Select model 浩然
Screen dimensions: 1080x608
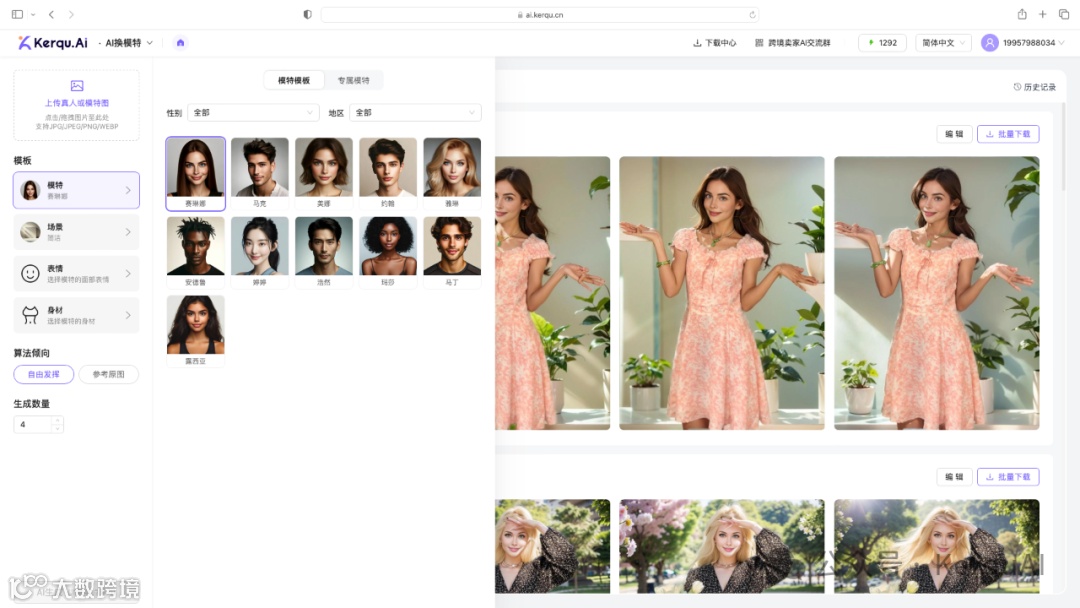[324, 252]
